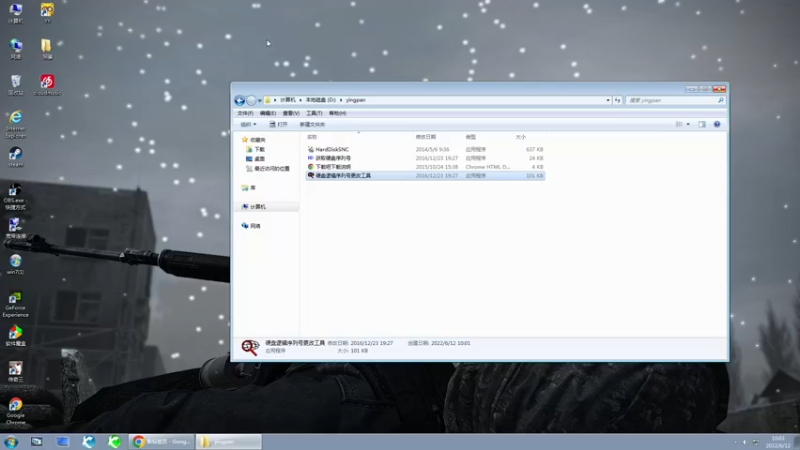Screen dimensions: 800x450
Task: Open the blue window icon on taskbar
Action: click(x=63, y=442)
